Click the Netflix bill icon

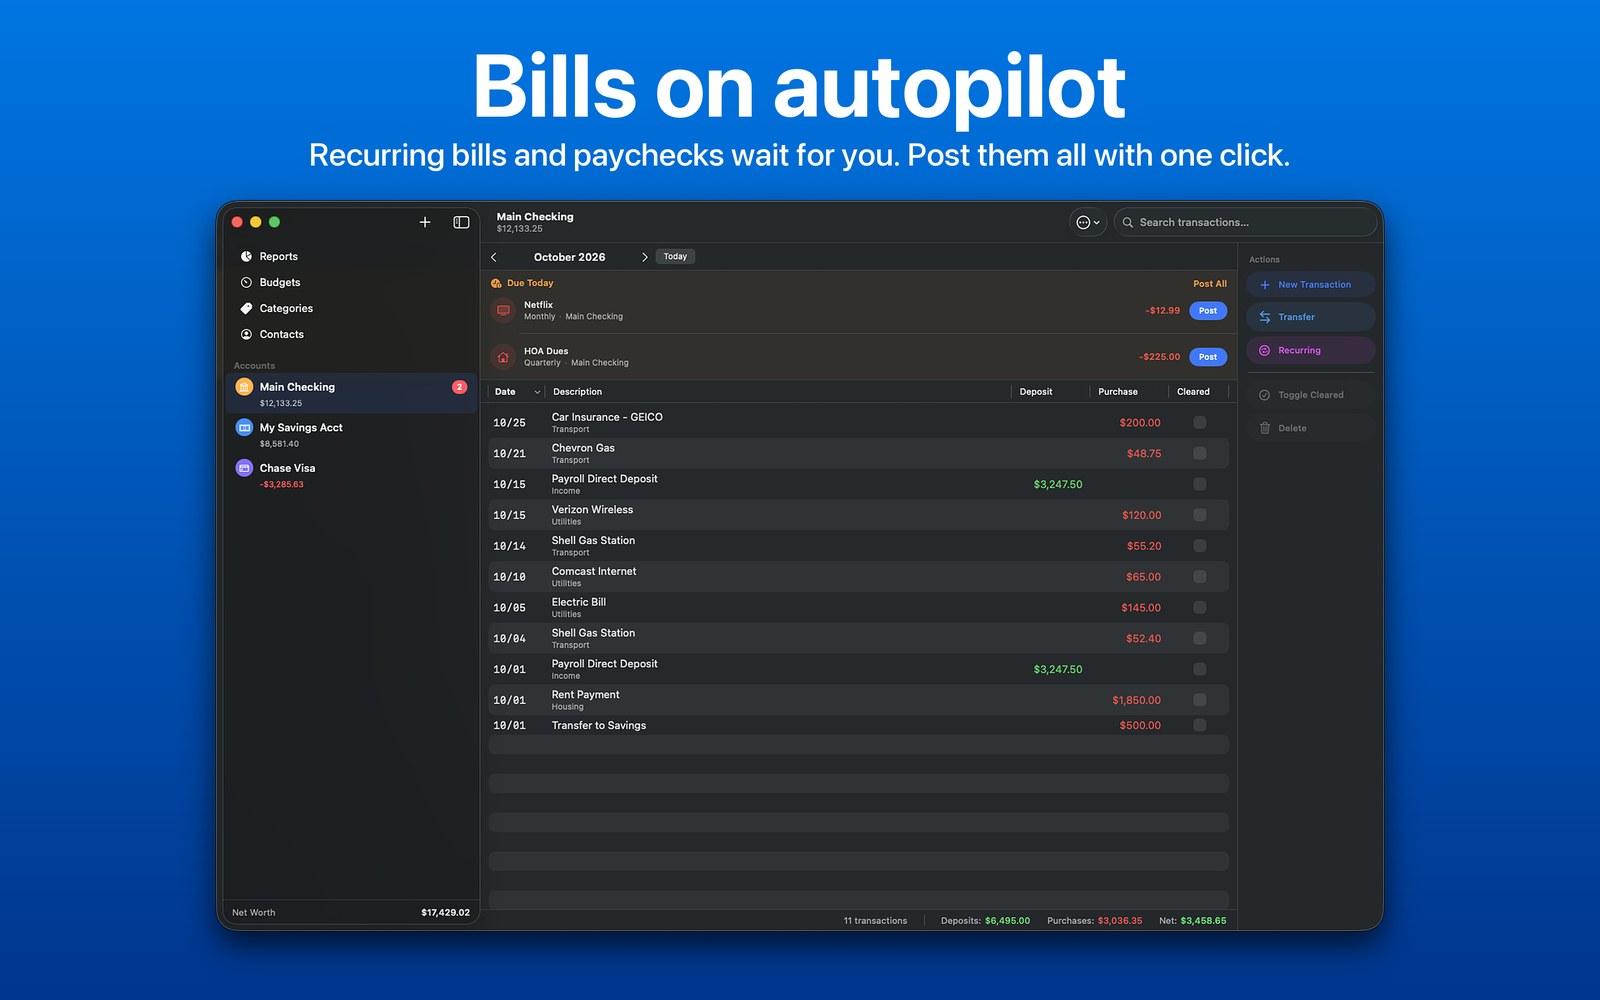point(503,311)
